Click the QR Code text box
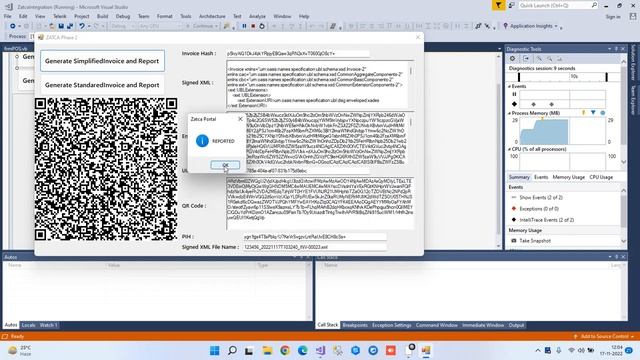The width and height of the screenshot is (640, 360). (x=320, y=203)
